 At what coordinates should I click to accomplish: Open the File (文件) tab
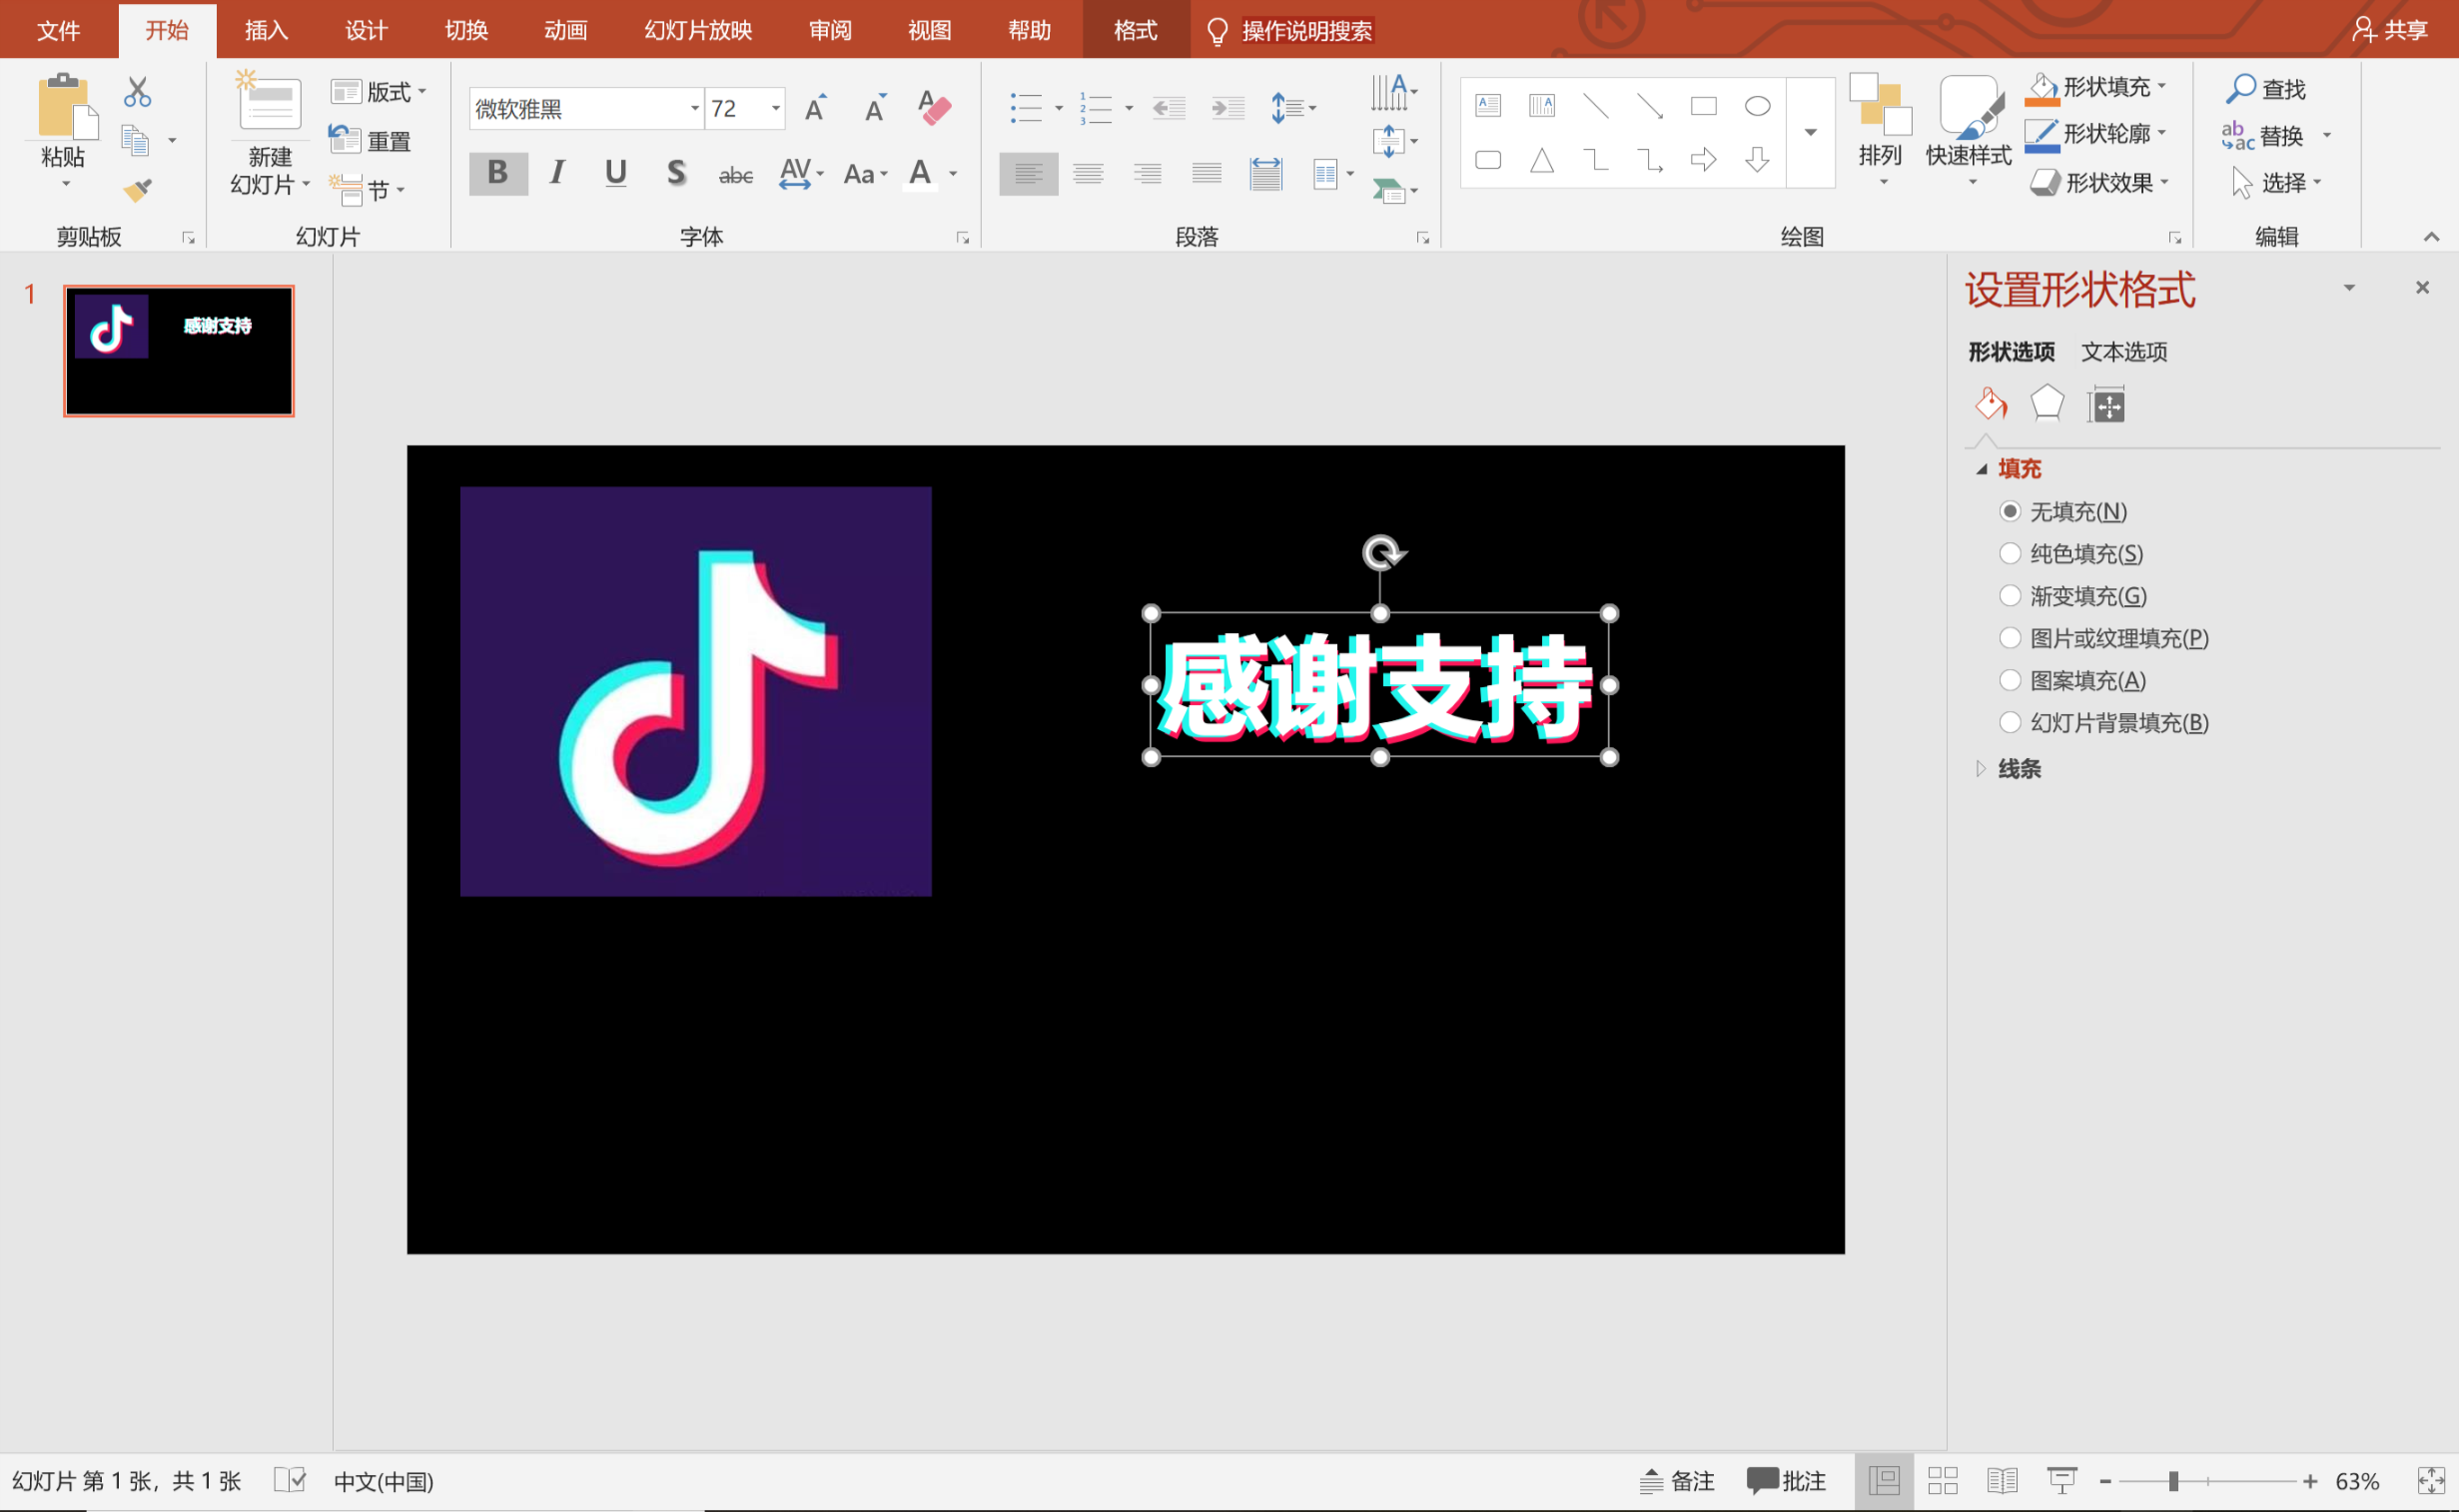click(x=58, y=31)
